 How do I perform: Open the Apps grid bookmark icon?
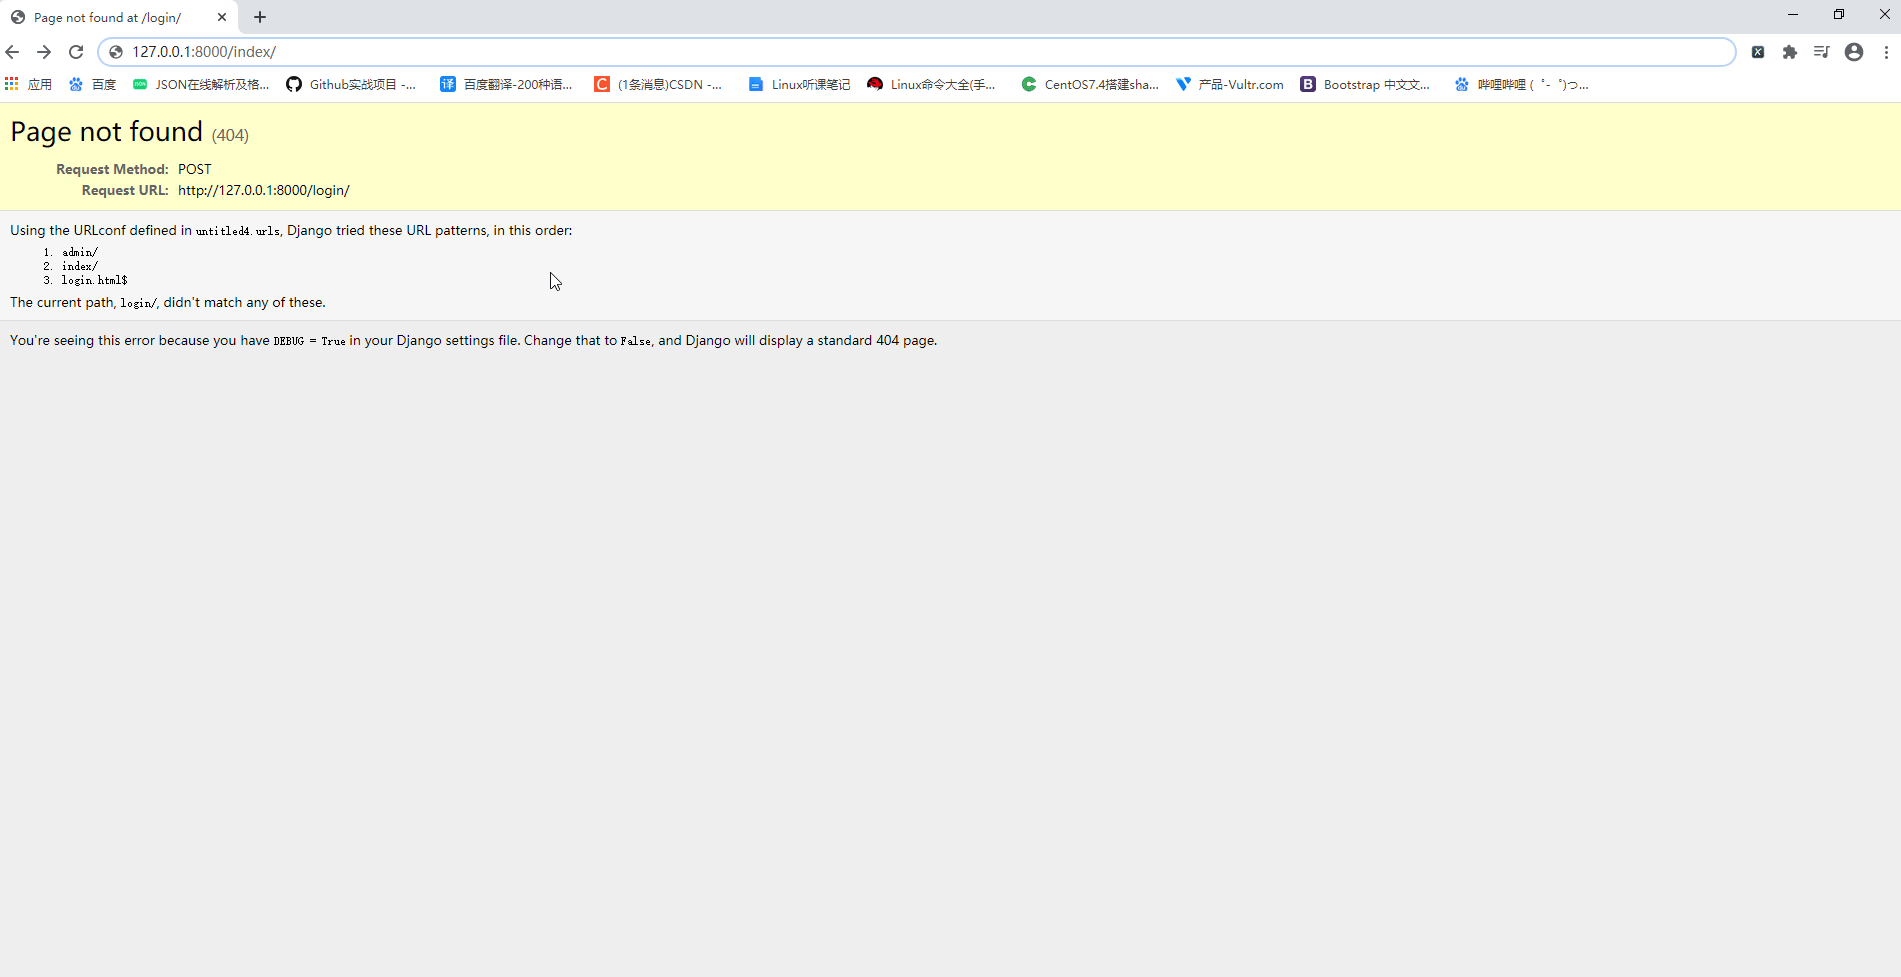28,84
